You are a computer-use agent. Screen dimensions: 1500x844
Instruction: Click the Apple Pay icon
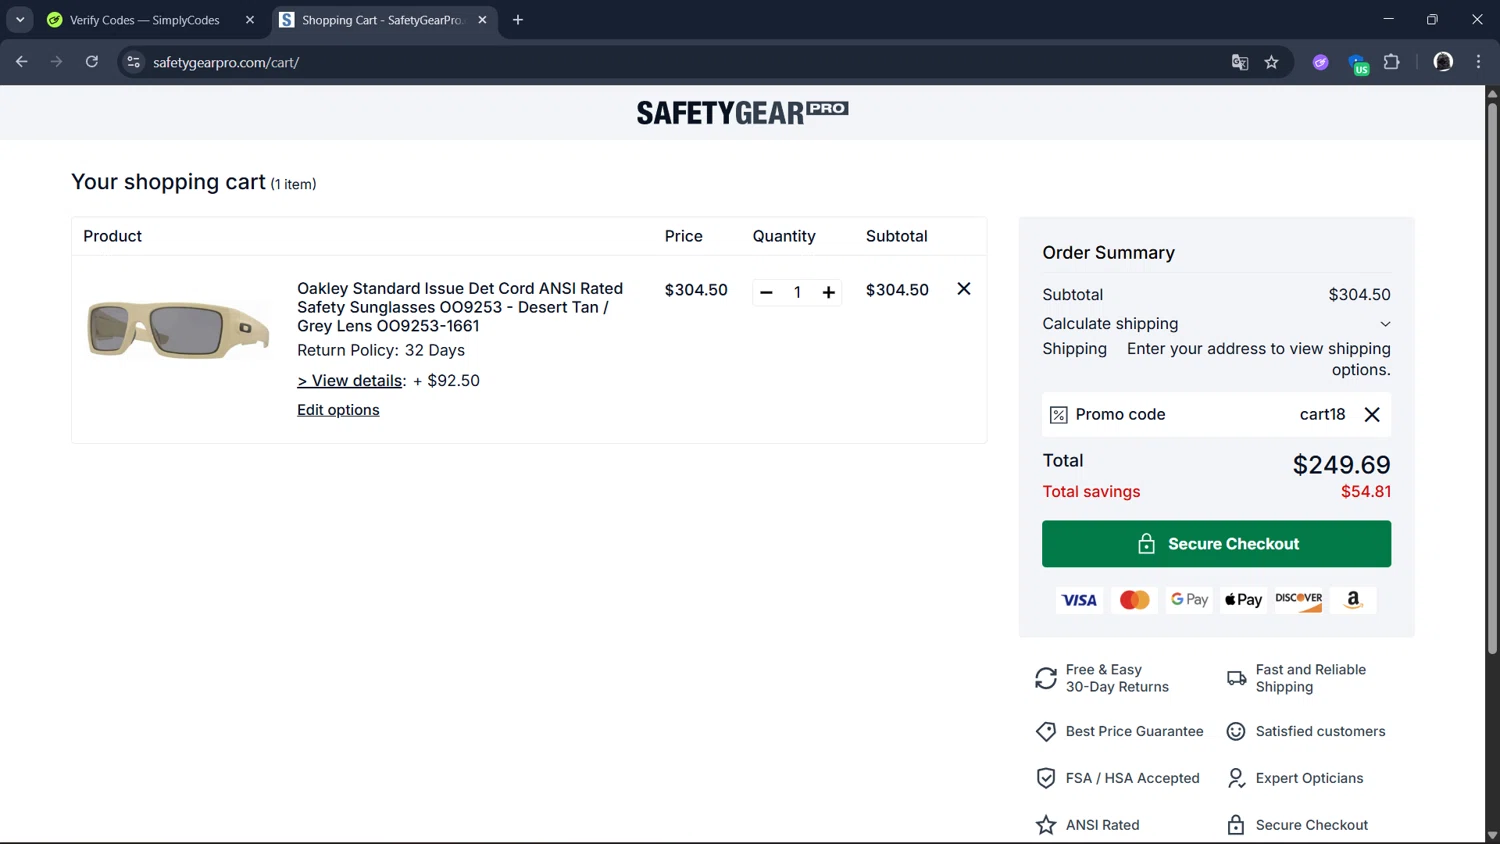[x=1243, y=600]
